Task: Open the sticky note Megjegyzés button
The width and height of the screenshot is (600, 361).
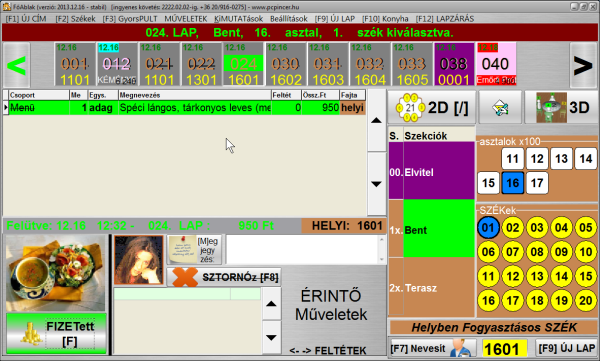Action: (x=194, y=250)
